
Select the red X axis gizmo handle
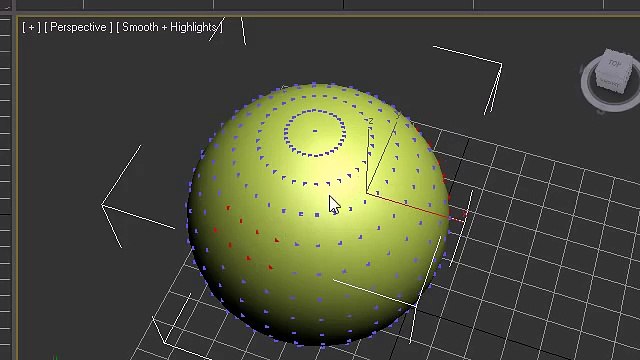pos(416,206)
